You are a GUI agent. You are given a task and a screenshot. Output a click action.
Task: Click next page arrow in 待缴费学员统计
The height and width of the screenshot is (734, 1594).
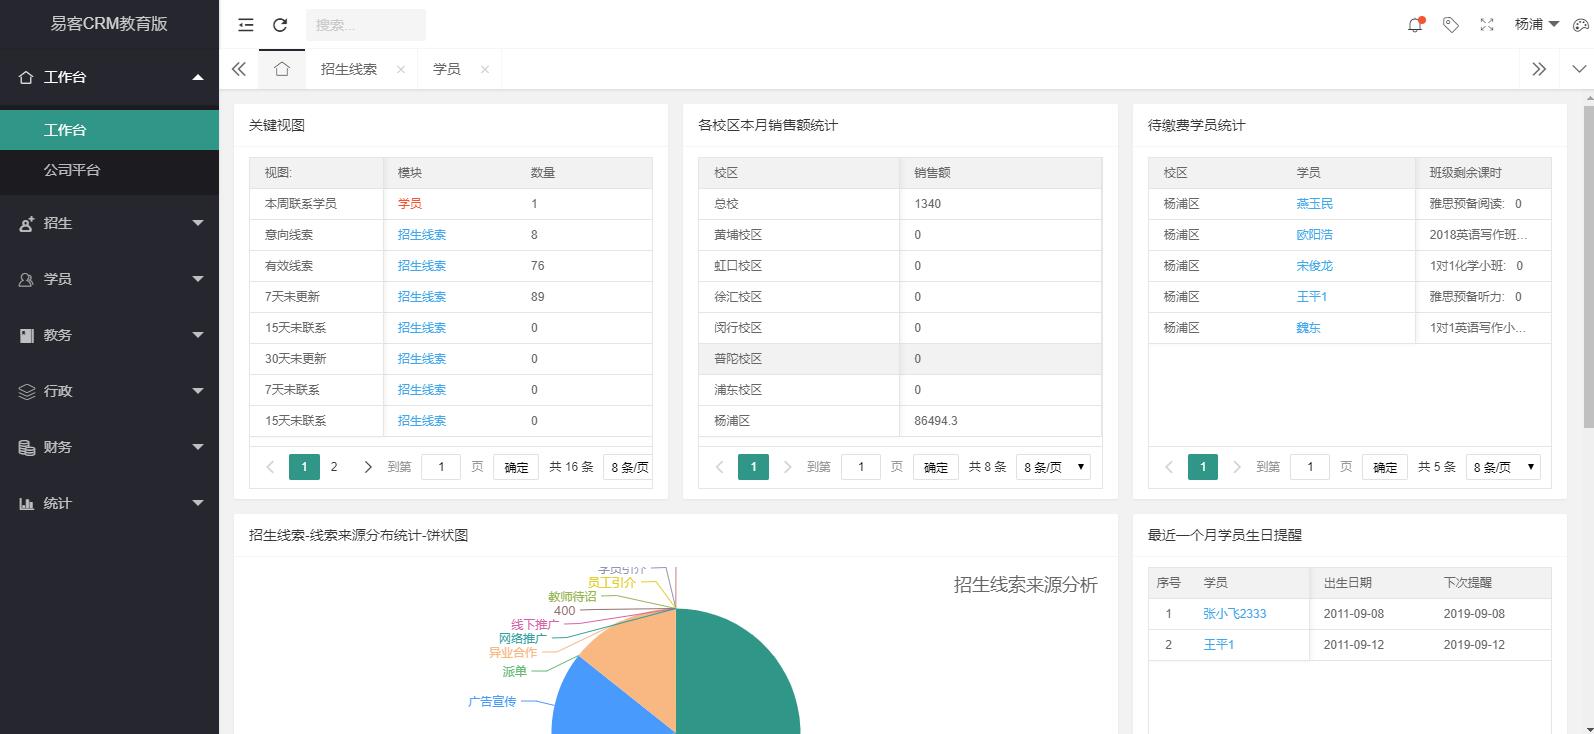pyautogui.click(x=1237, y=467)
